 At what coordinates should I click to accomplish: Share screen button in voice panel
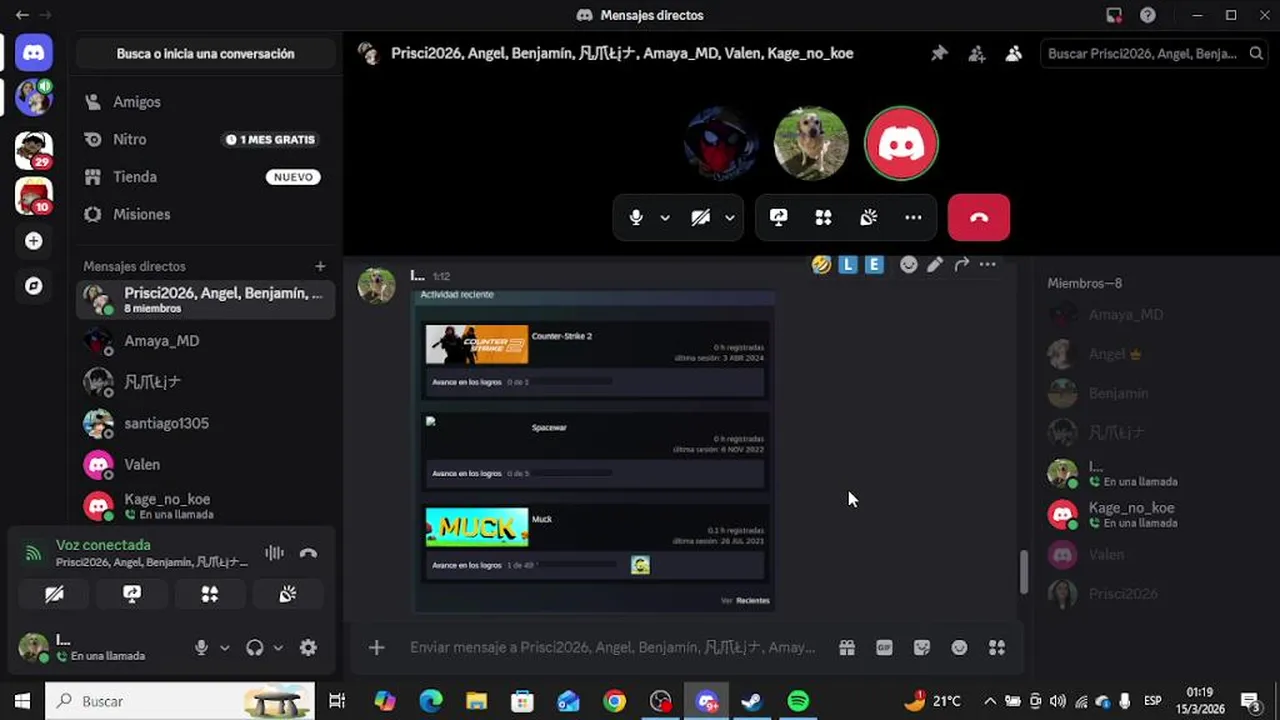point(132,594)
